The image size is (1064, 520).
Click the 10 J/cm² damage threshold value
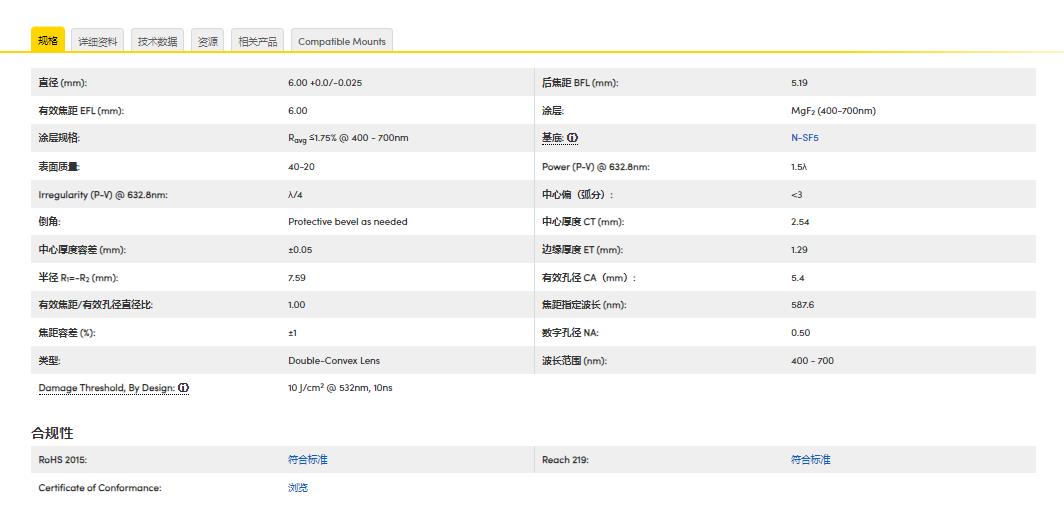pos(340,388)
